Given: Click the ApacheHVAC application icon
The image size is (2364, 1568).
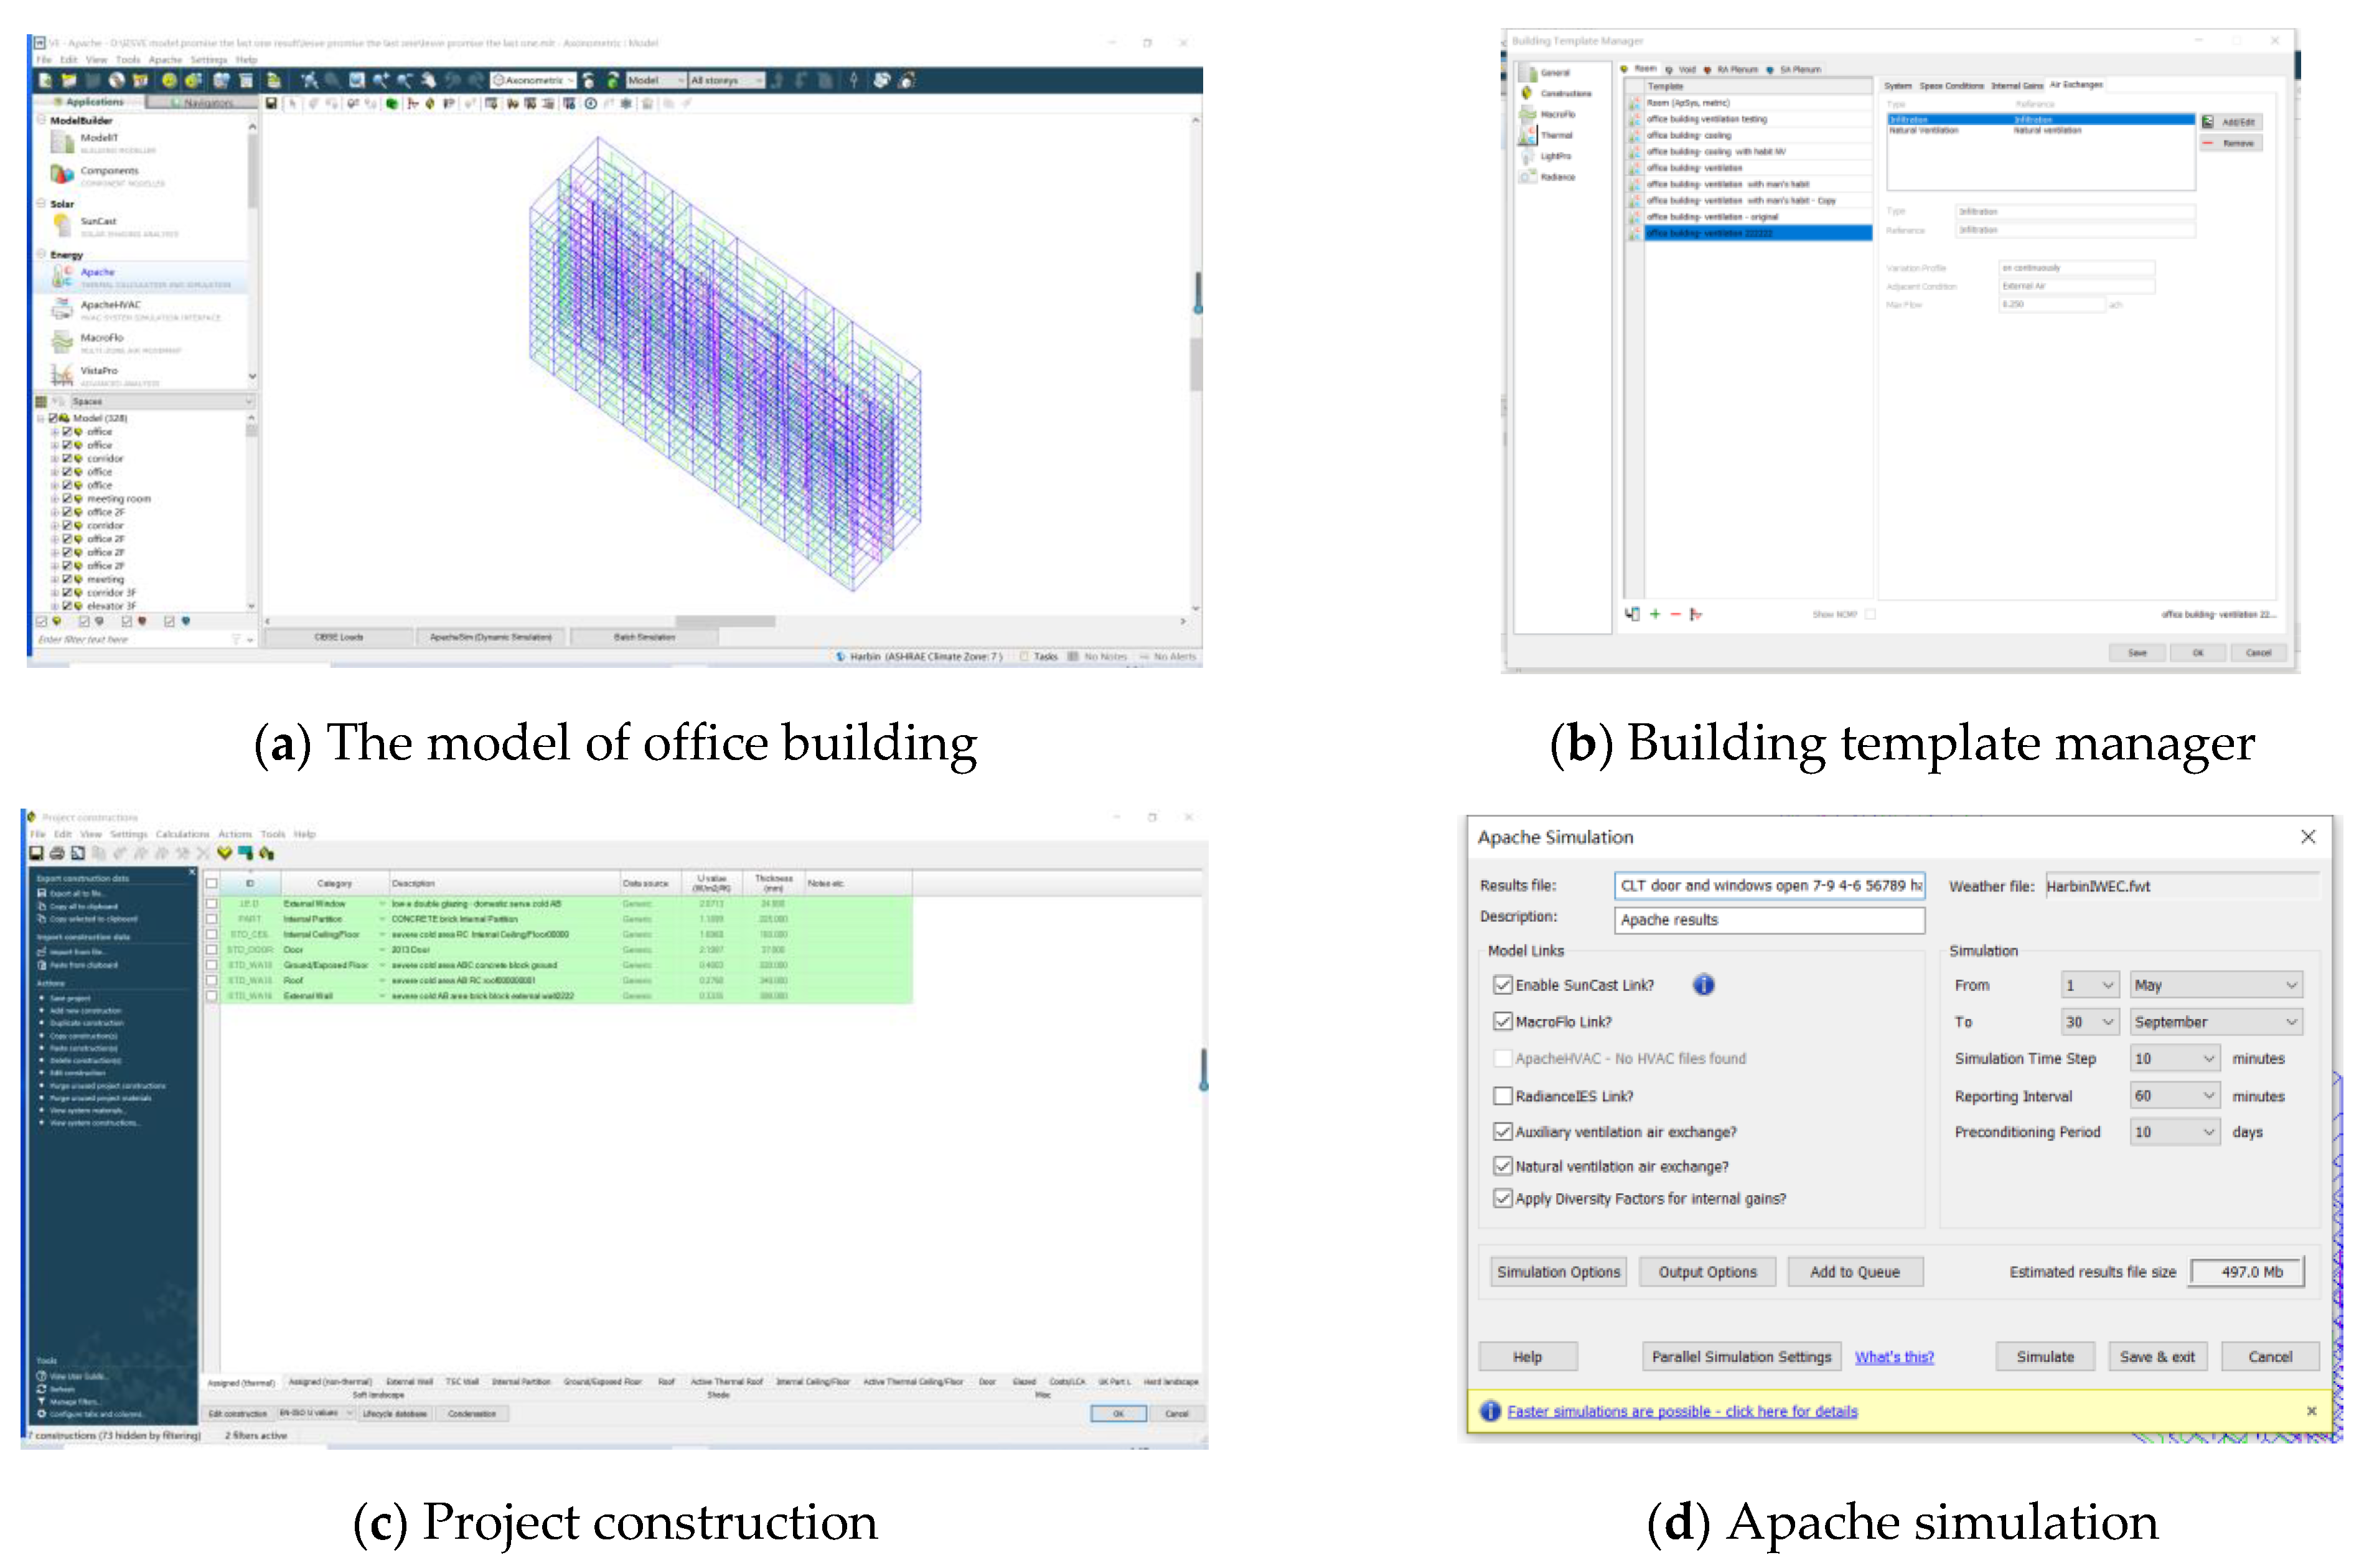Looking at the screenshot, I should point(62,309).
